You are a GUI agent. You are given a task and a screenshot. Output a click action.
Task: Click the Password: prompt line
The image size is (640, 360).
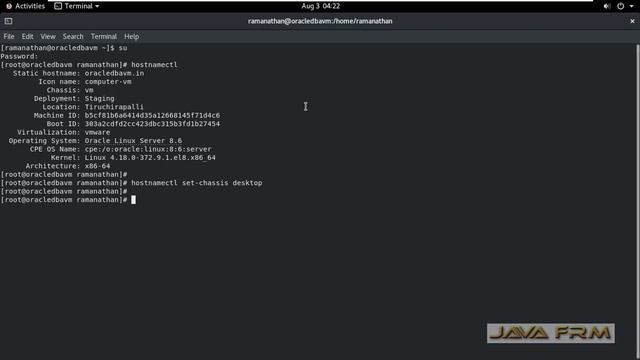pyautogui.click(x=19, y=56)
